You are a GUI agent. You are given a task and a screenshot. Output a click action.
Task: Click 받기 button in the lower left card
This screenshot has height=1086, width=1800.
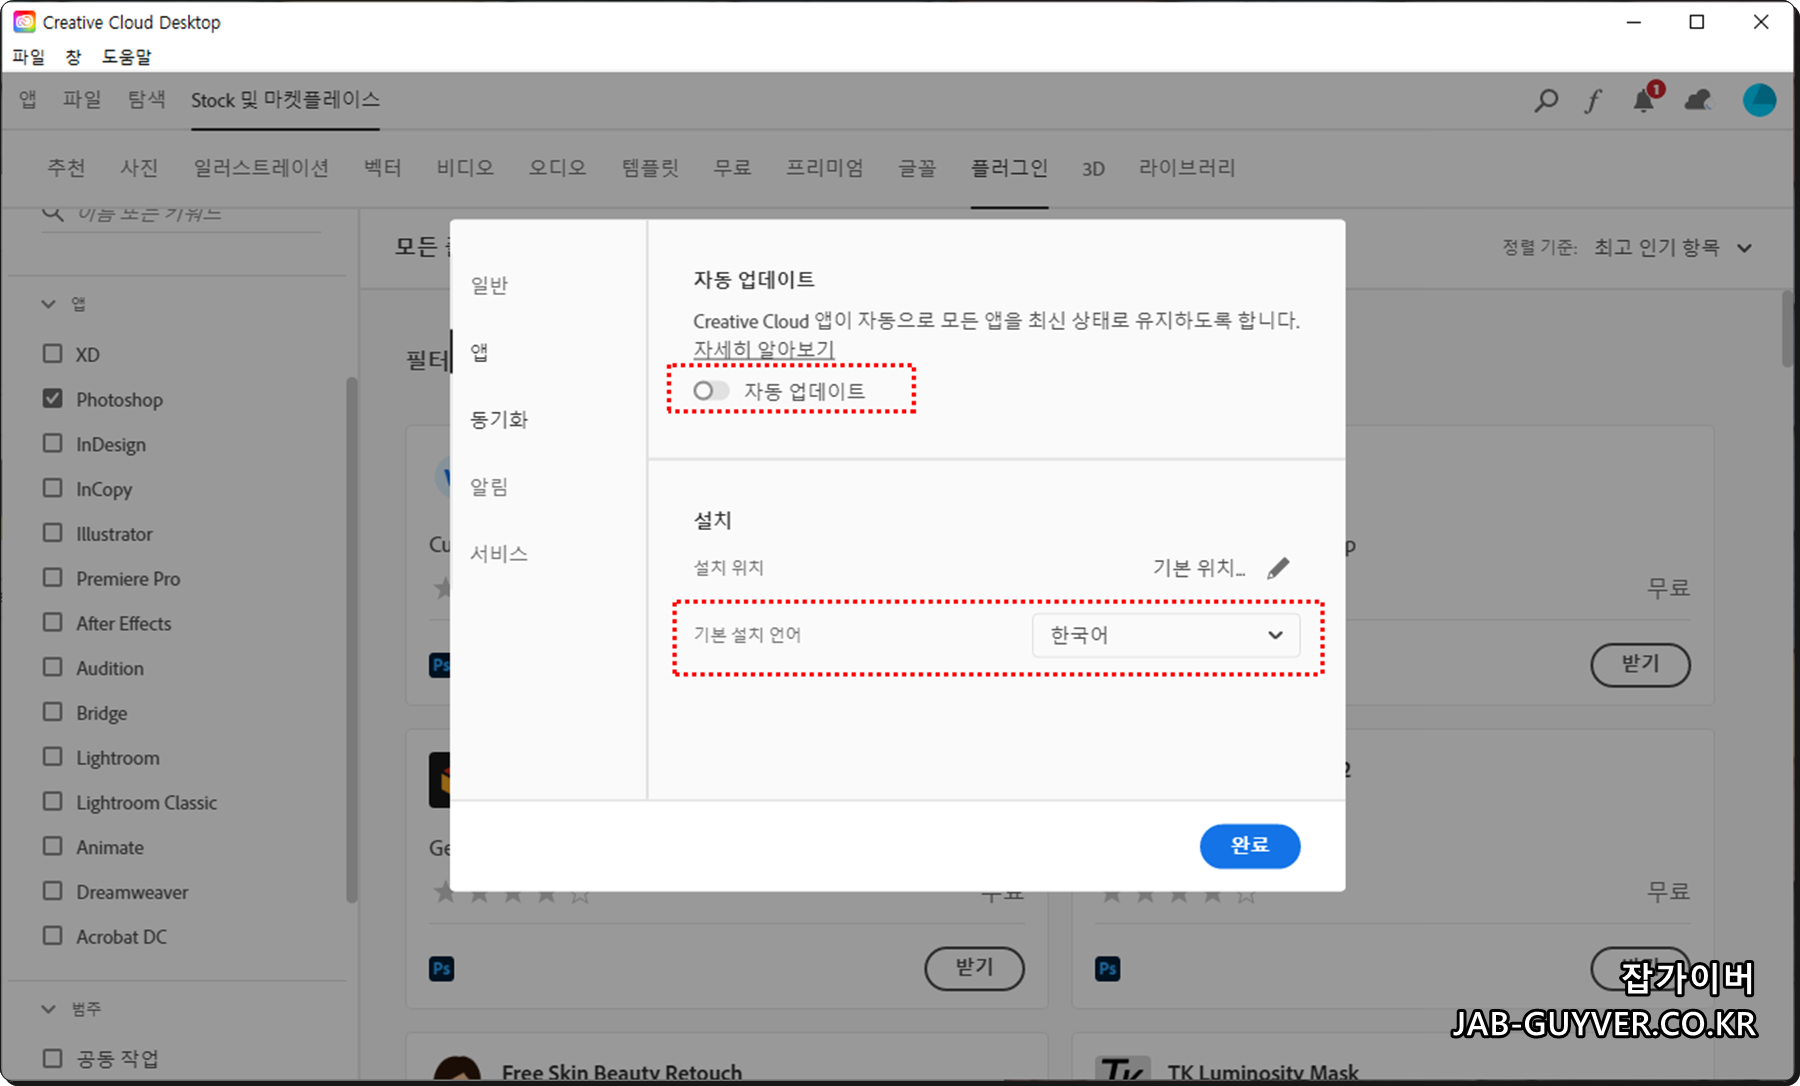(x=974, y=968)
